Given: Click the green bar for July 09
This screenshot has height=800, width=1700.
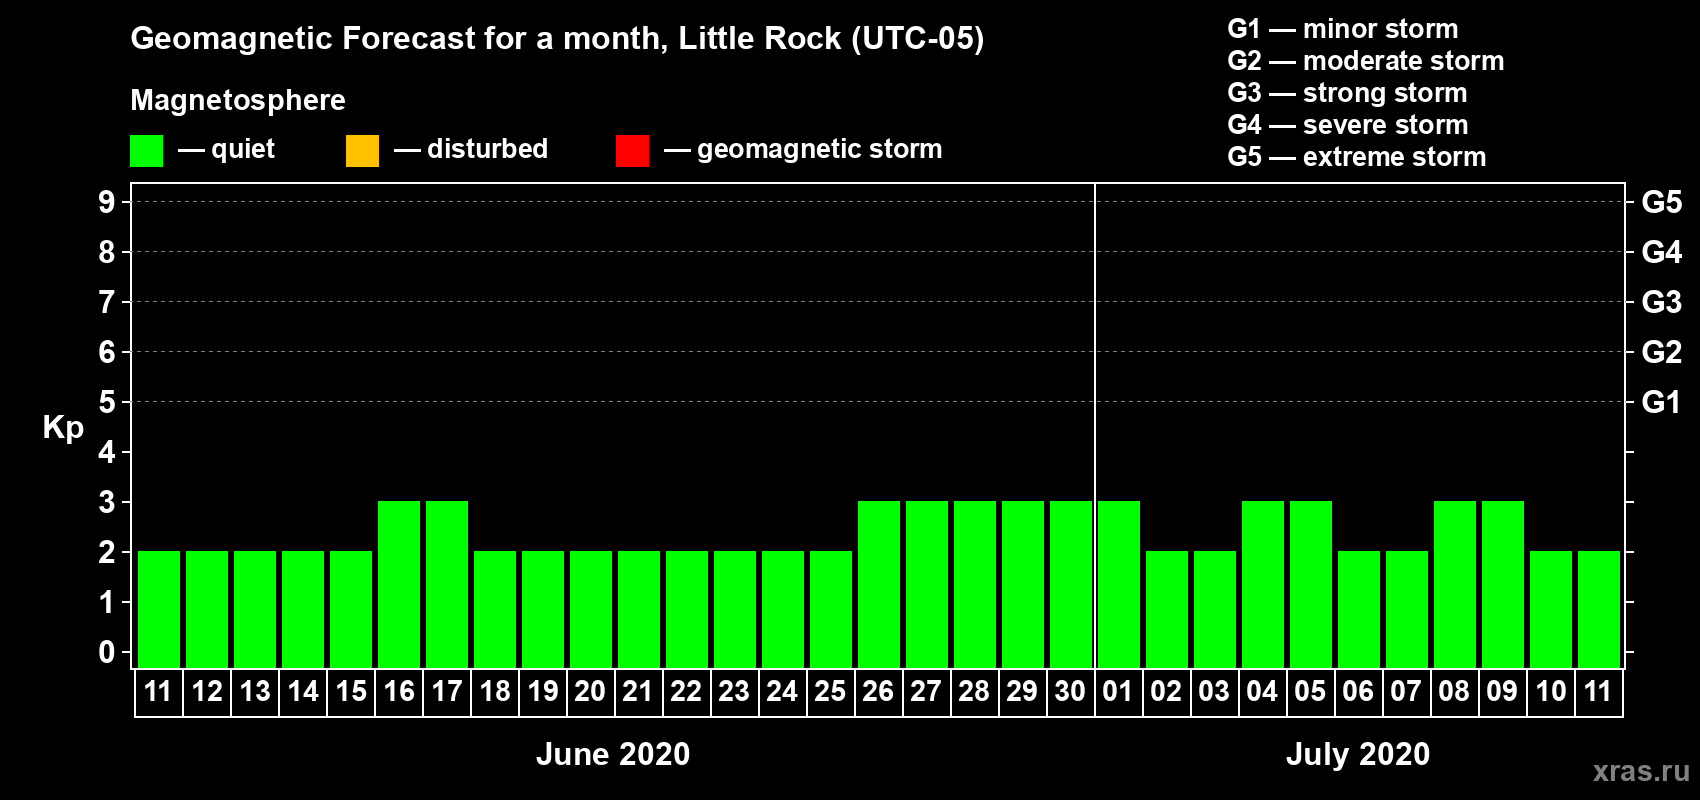Looking at the screenshot, I should [x=1502, y=584].
